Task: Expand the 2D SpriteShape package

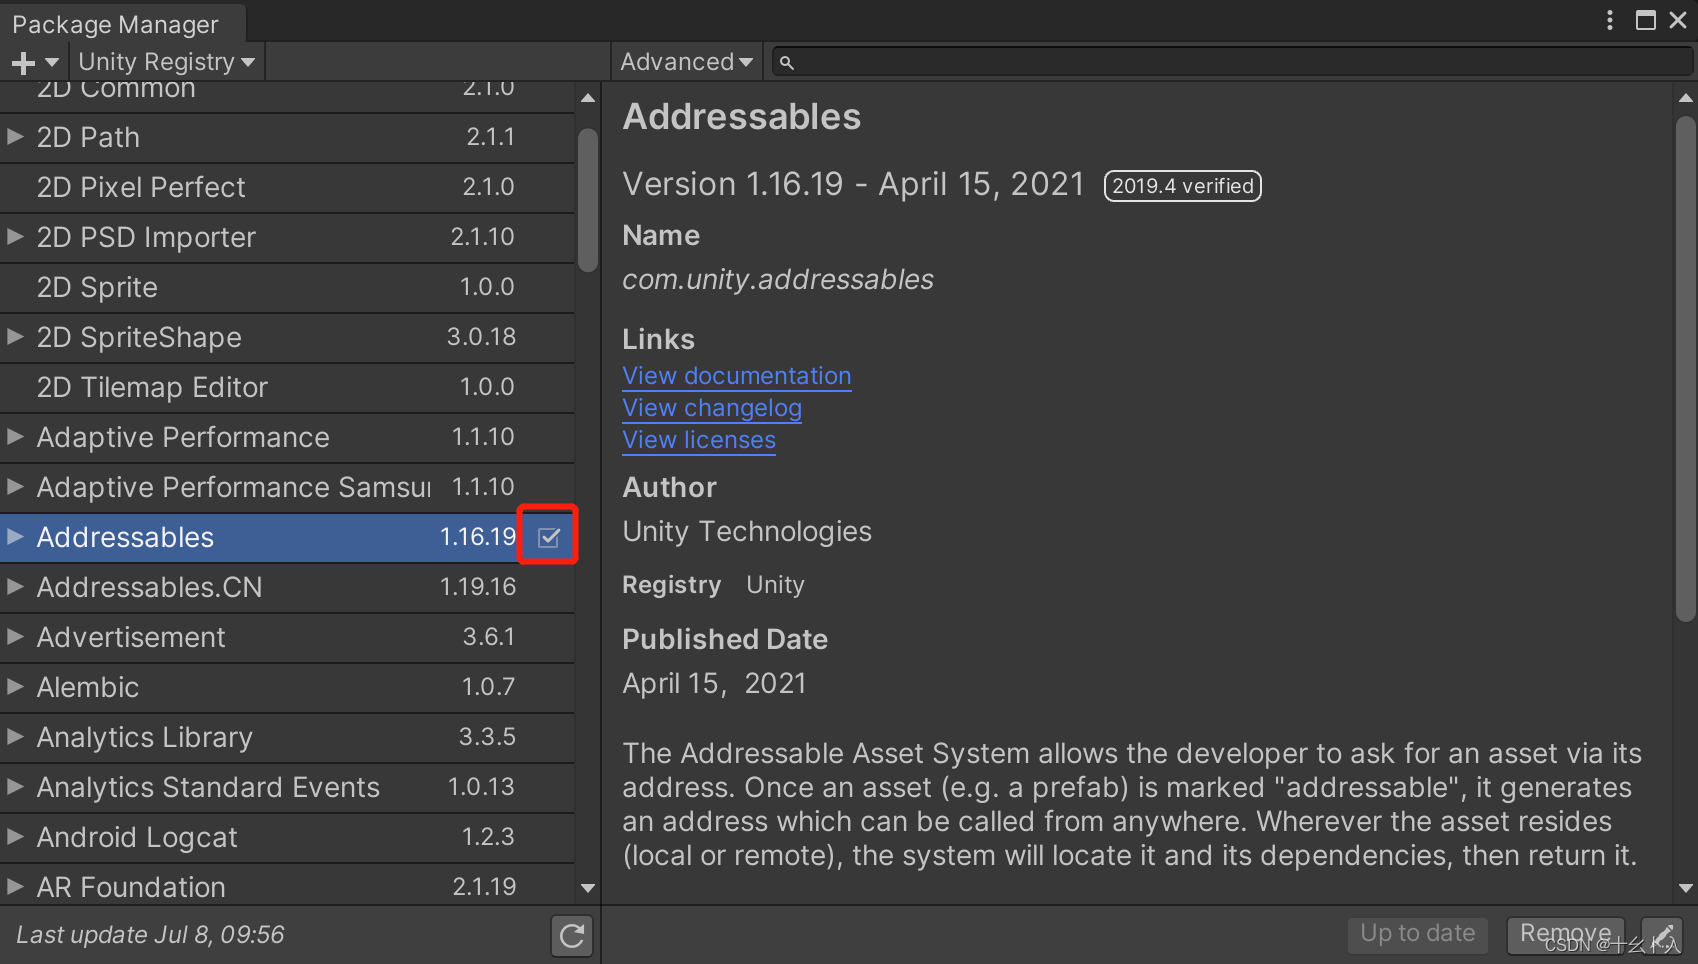Action: pos(15,336)
